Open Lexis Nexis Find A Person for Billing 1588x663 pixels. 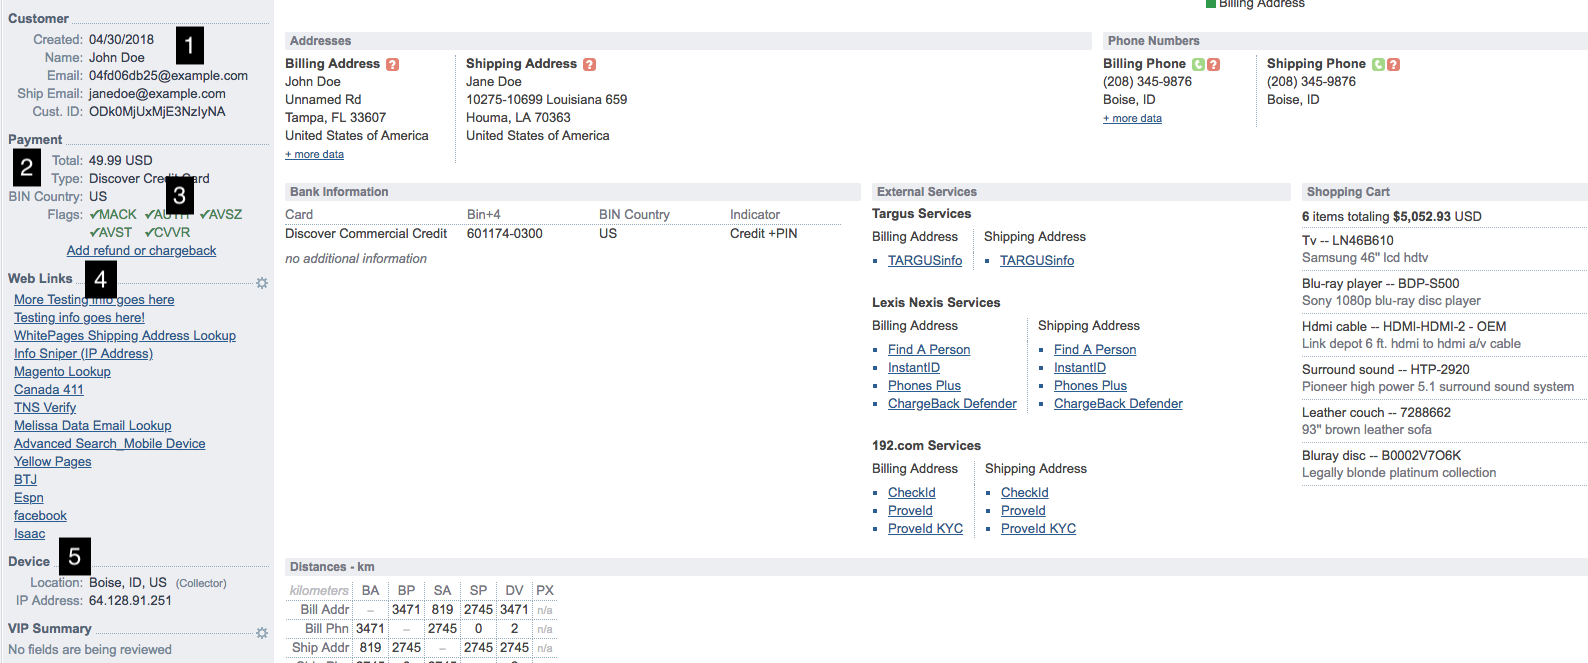pyautogui.click(x=929, y=350)
